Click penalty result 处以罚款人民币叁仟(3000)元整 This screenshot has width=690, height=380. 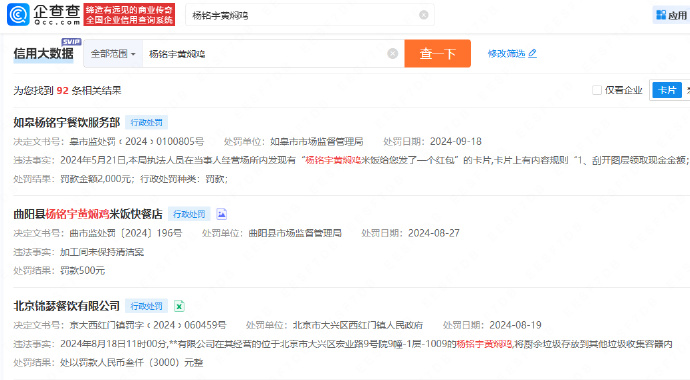[132, 363]
